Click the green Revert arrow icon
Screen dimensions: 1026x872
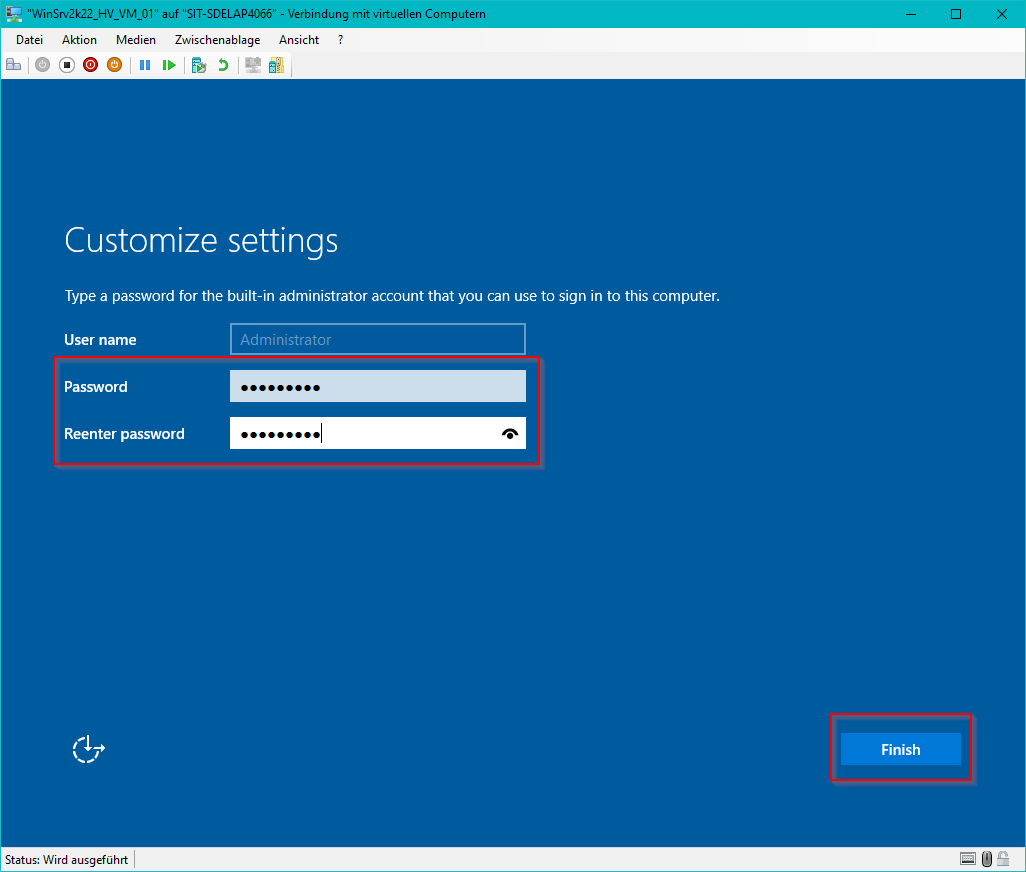coord(223,65)
